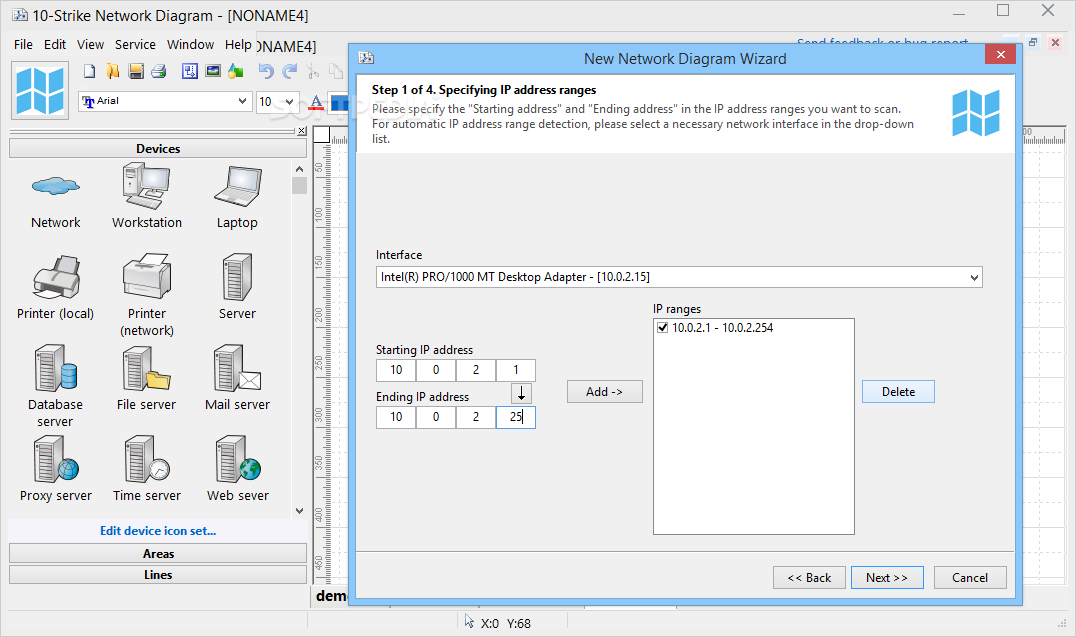The image size is (1076, 637).
Task: Click the Delete button
Action: coord(898,391)
